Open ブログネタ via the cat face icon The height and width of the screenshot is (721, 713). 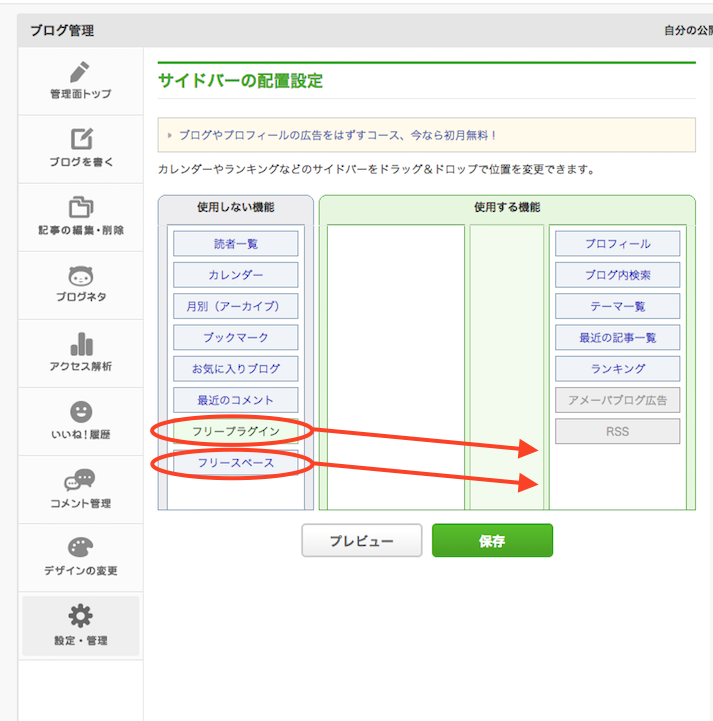click(81, 275)
